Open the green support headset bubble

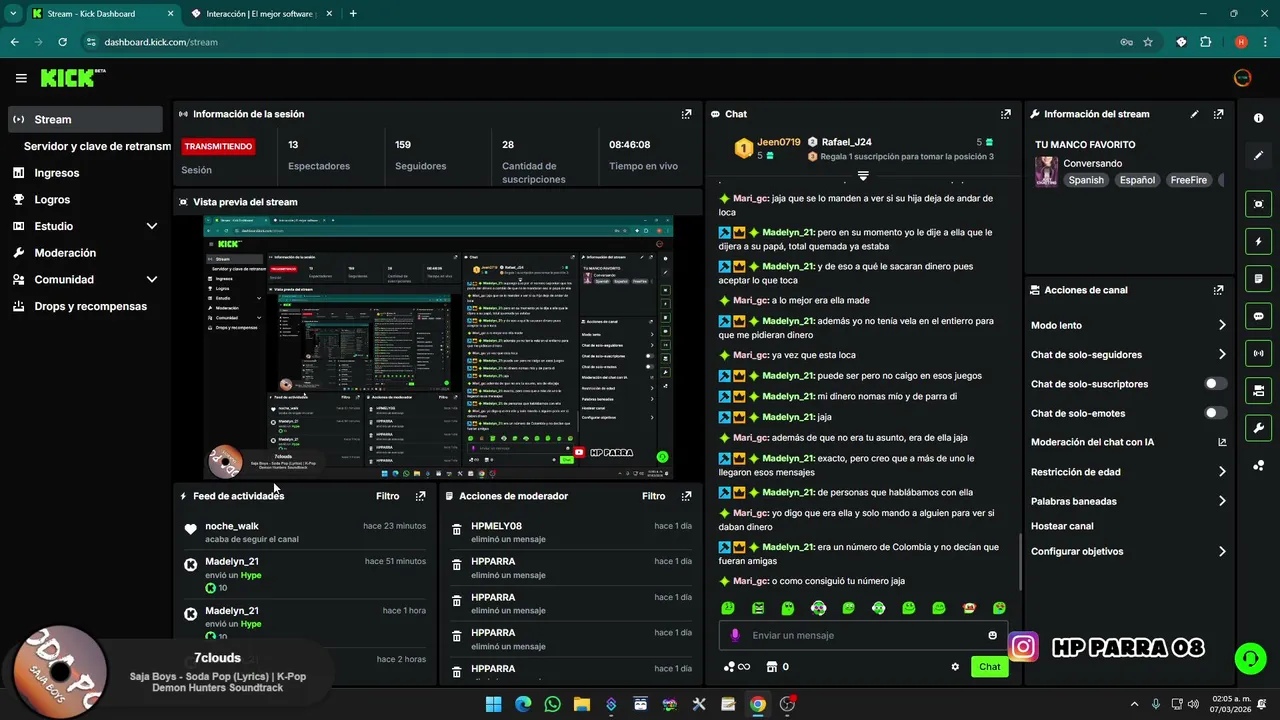tap(1250, 658)
